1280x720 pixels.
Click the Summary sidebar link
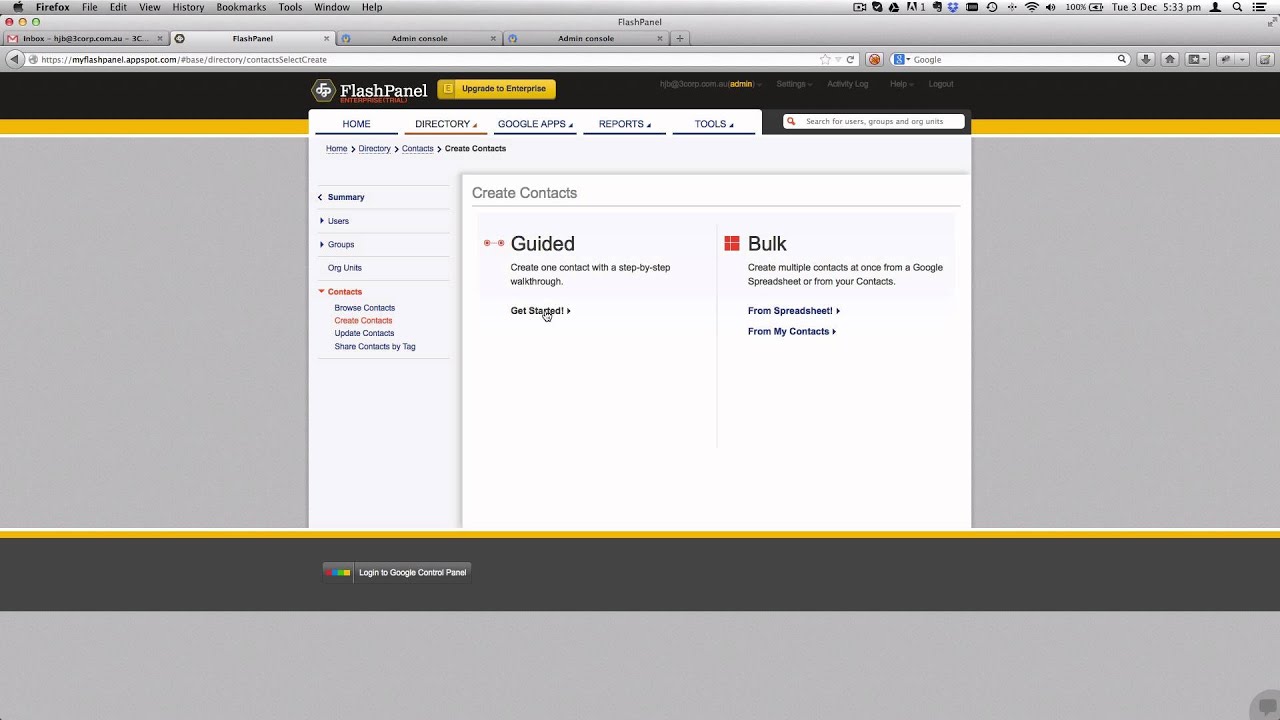345,197
